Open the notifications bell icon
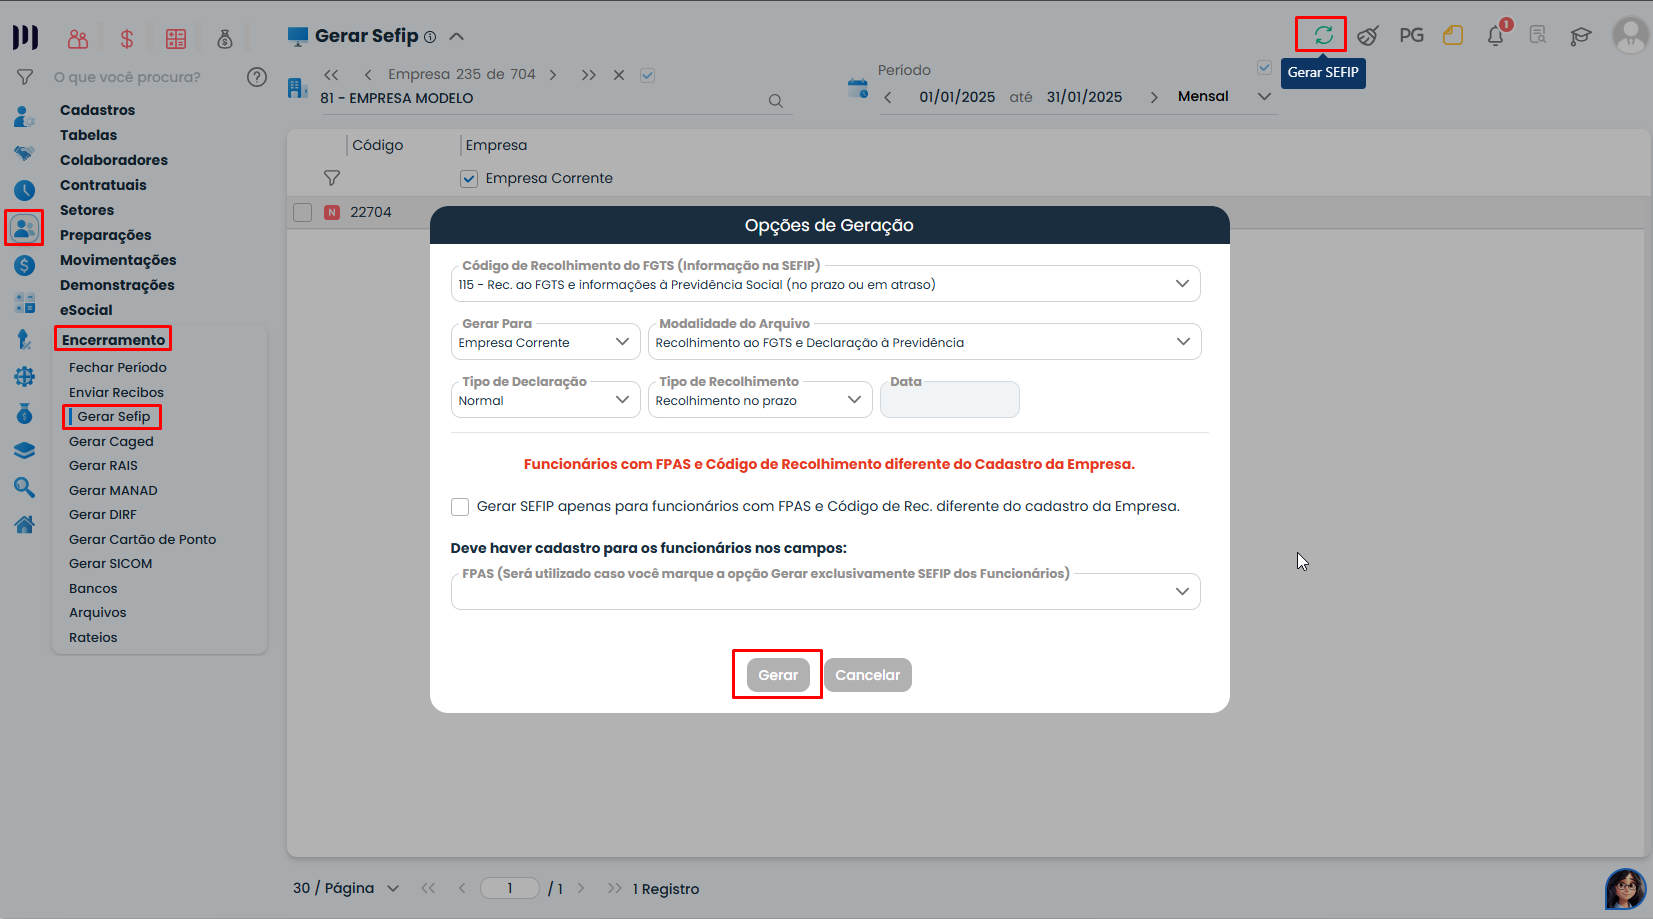Screen dimensions: 1653x919 tap(1495, 36)
